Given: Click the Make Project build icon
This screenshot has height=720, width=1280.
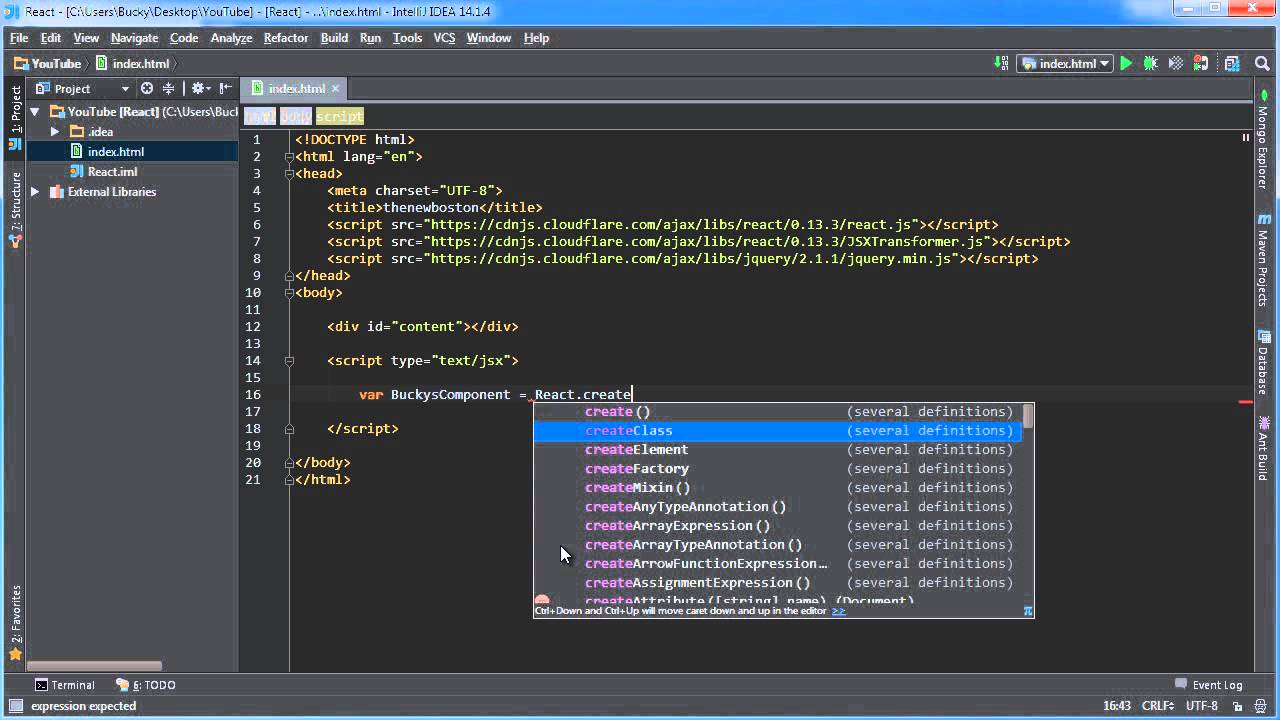Looking at the screenshot, I should click(x=1001, y=64).
